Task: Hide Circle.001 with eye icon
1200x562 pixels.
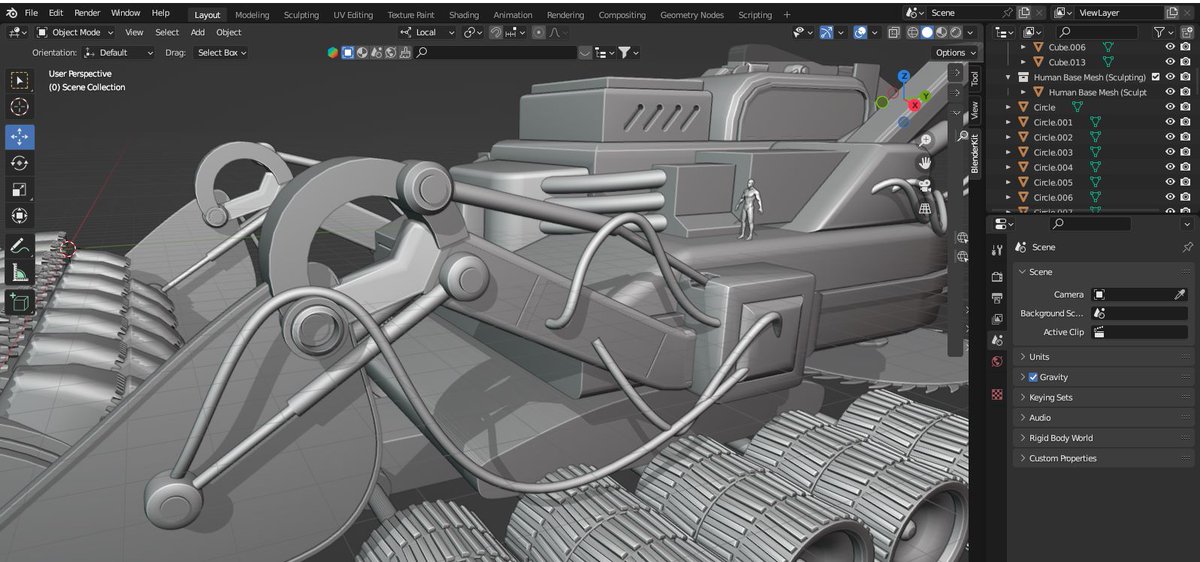Action: [1170, 122]
